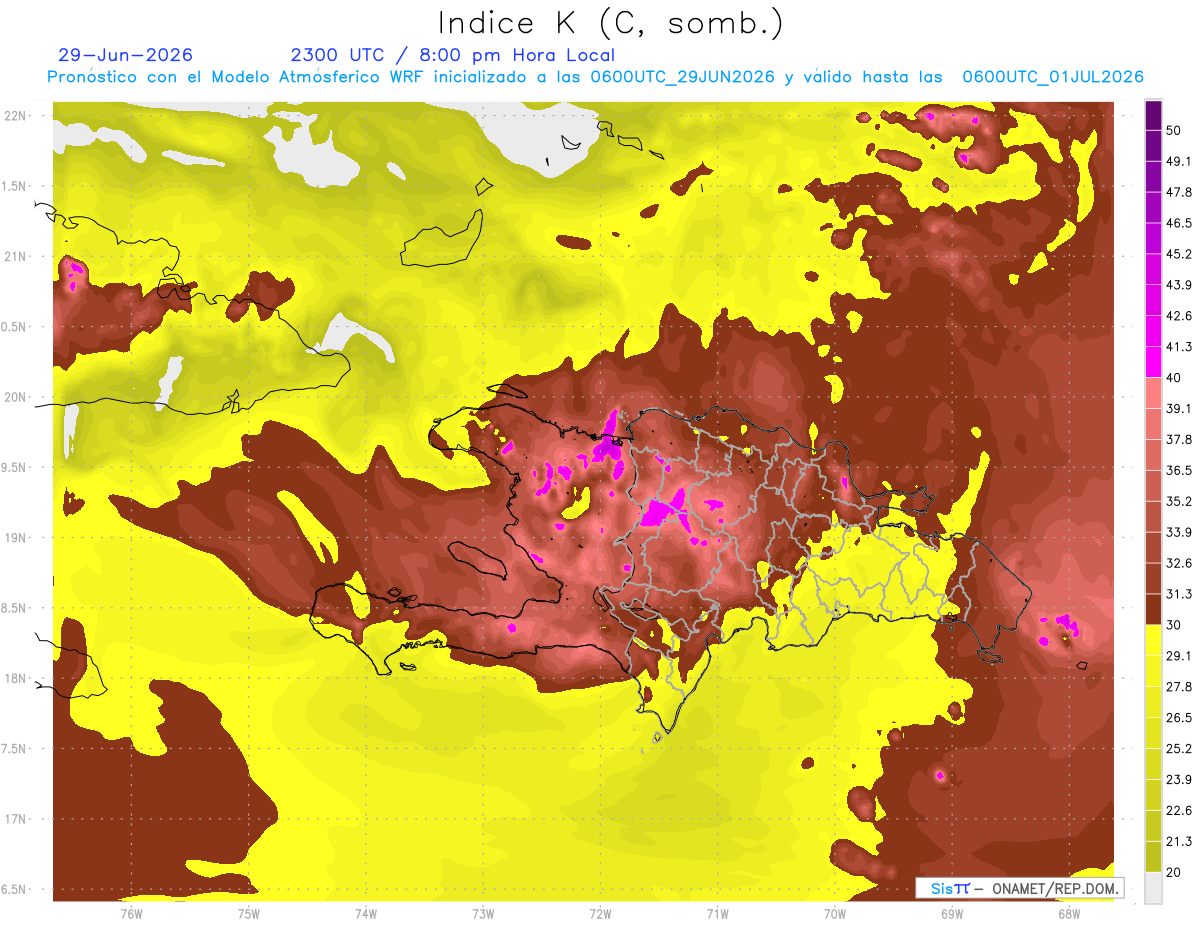Image resolution: width=1200 pixels, height=927 pixels.
Task: Click the light gray legend swatch below 20
Action: 1153,887
